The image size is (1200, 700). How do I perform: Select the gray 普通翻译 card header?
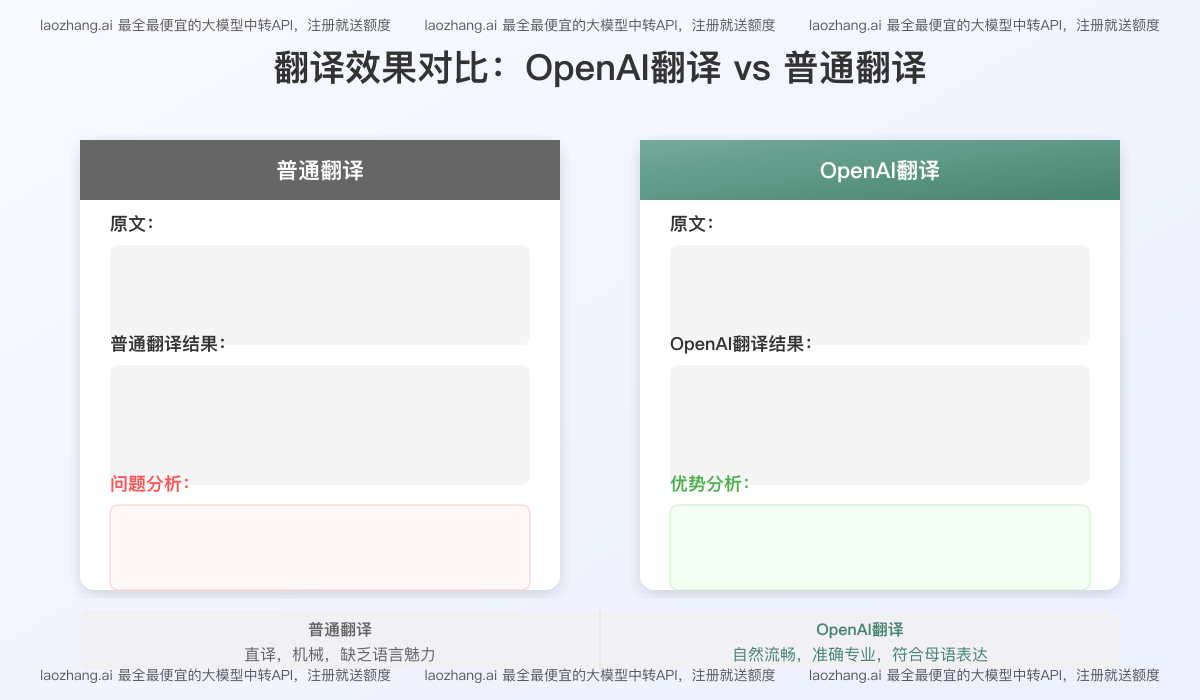[x=320, y=170]
